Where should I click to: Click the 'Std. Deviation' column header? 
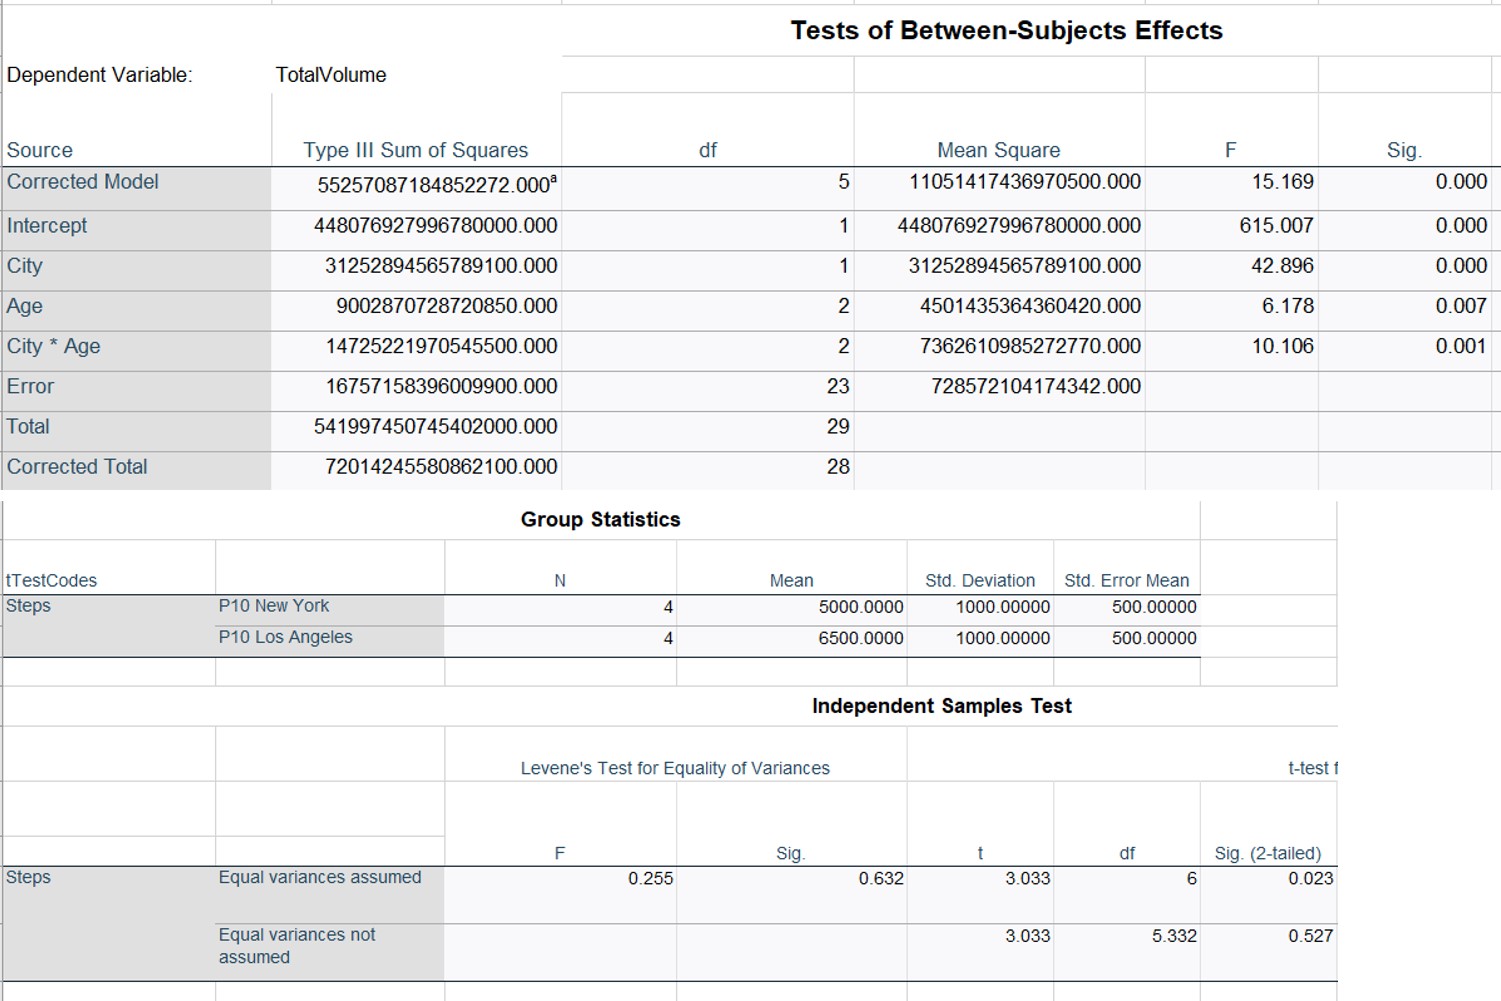[980, 581]
